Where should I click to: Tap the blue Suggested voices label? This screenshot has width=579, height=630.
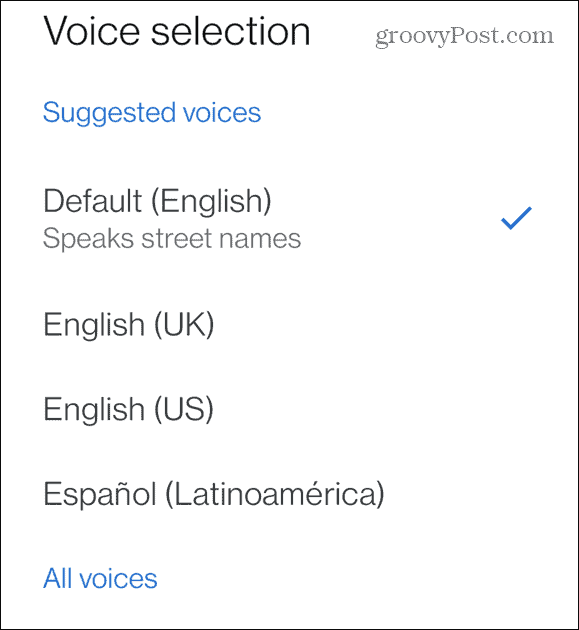(152, 113)
